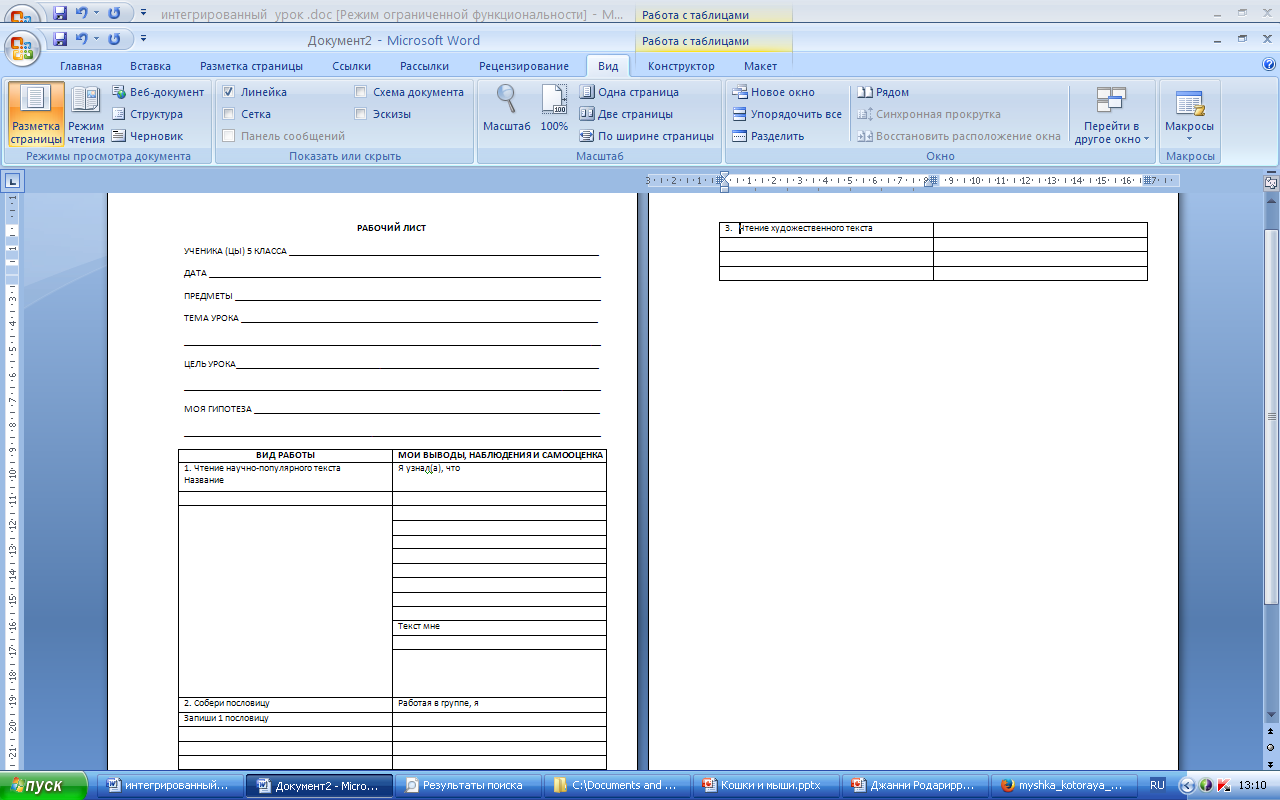This screenshot has width=1280, height=800.
Task: Switch to the Конструктор tab
Action: (681, 65)
